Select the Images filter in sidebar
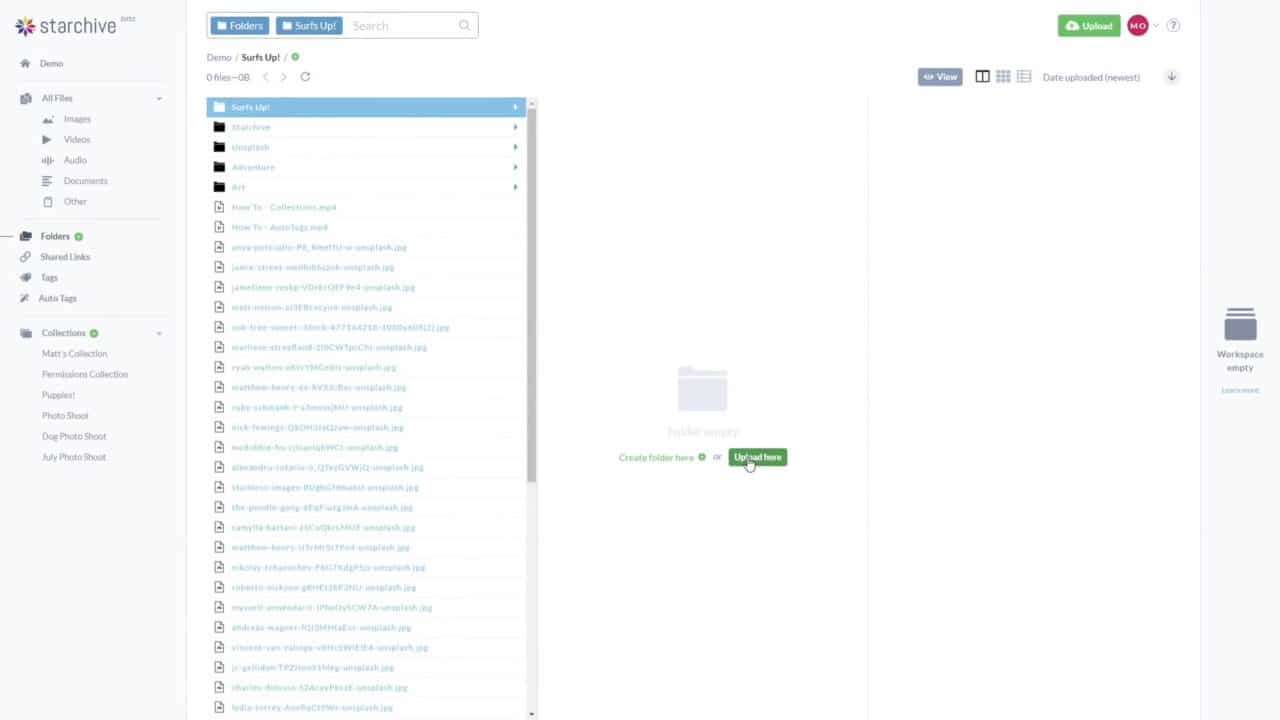This screenshot has height=720, width=1280. point(77,119)
